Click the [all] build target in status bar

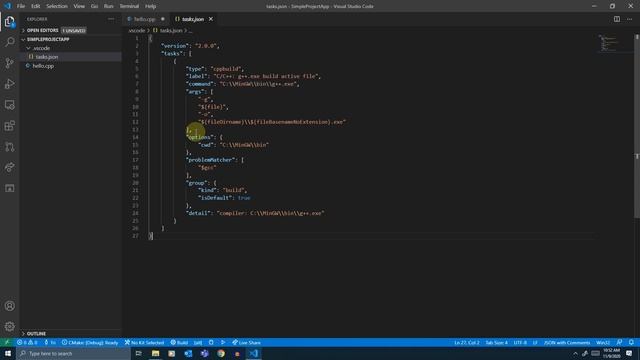[x=198, y=342]
